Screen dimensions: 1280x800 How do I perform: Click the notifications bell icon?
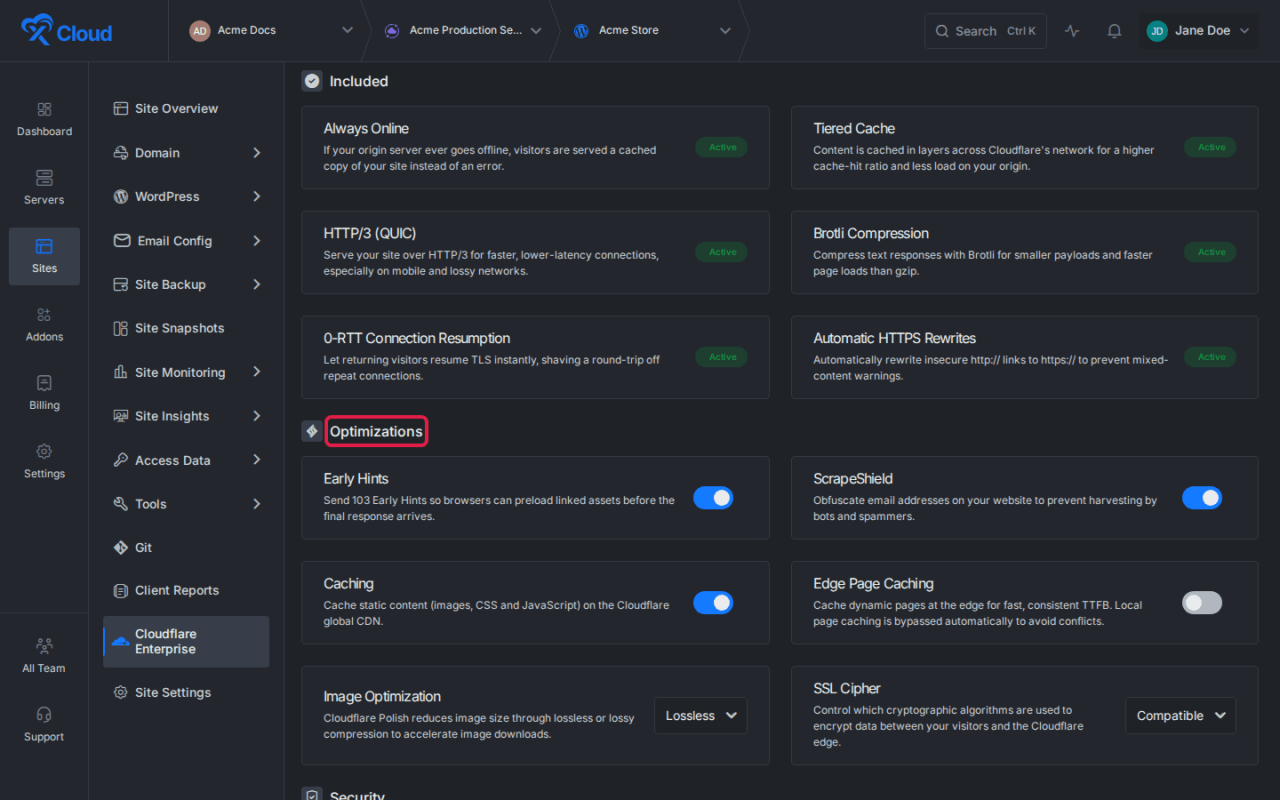point(1114,31)
